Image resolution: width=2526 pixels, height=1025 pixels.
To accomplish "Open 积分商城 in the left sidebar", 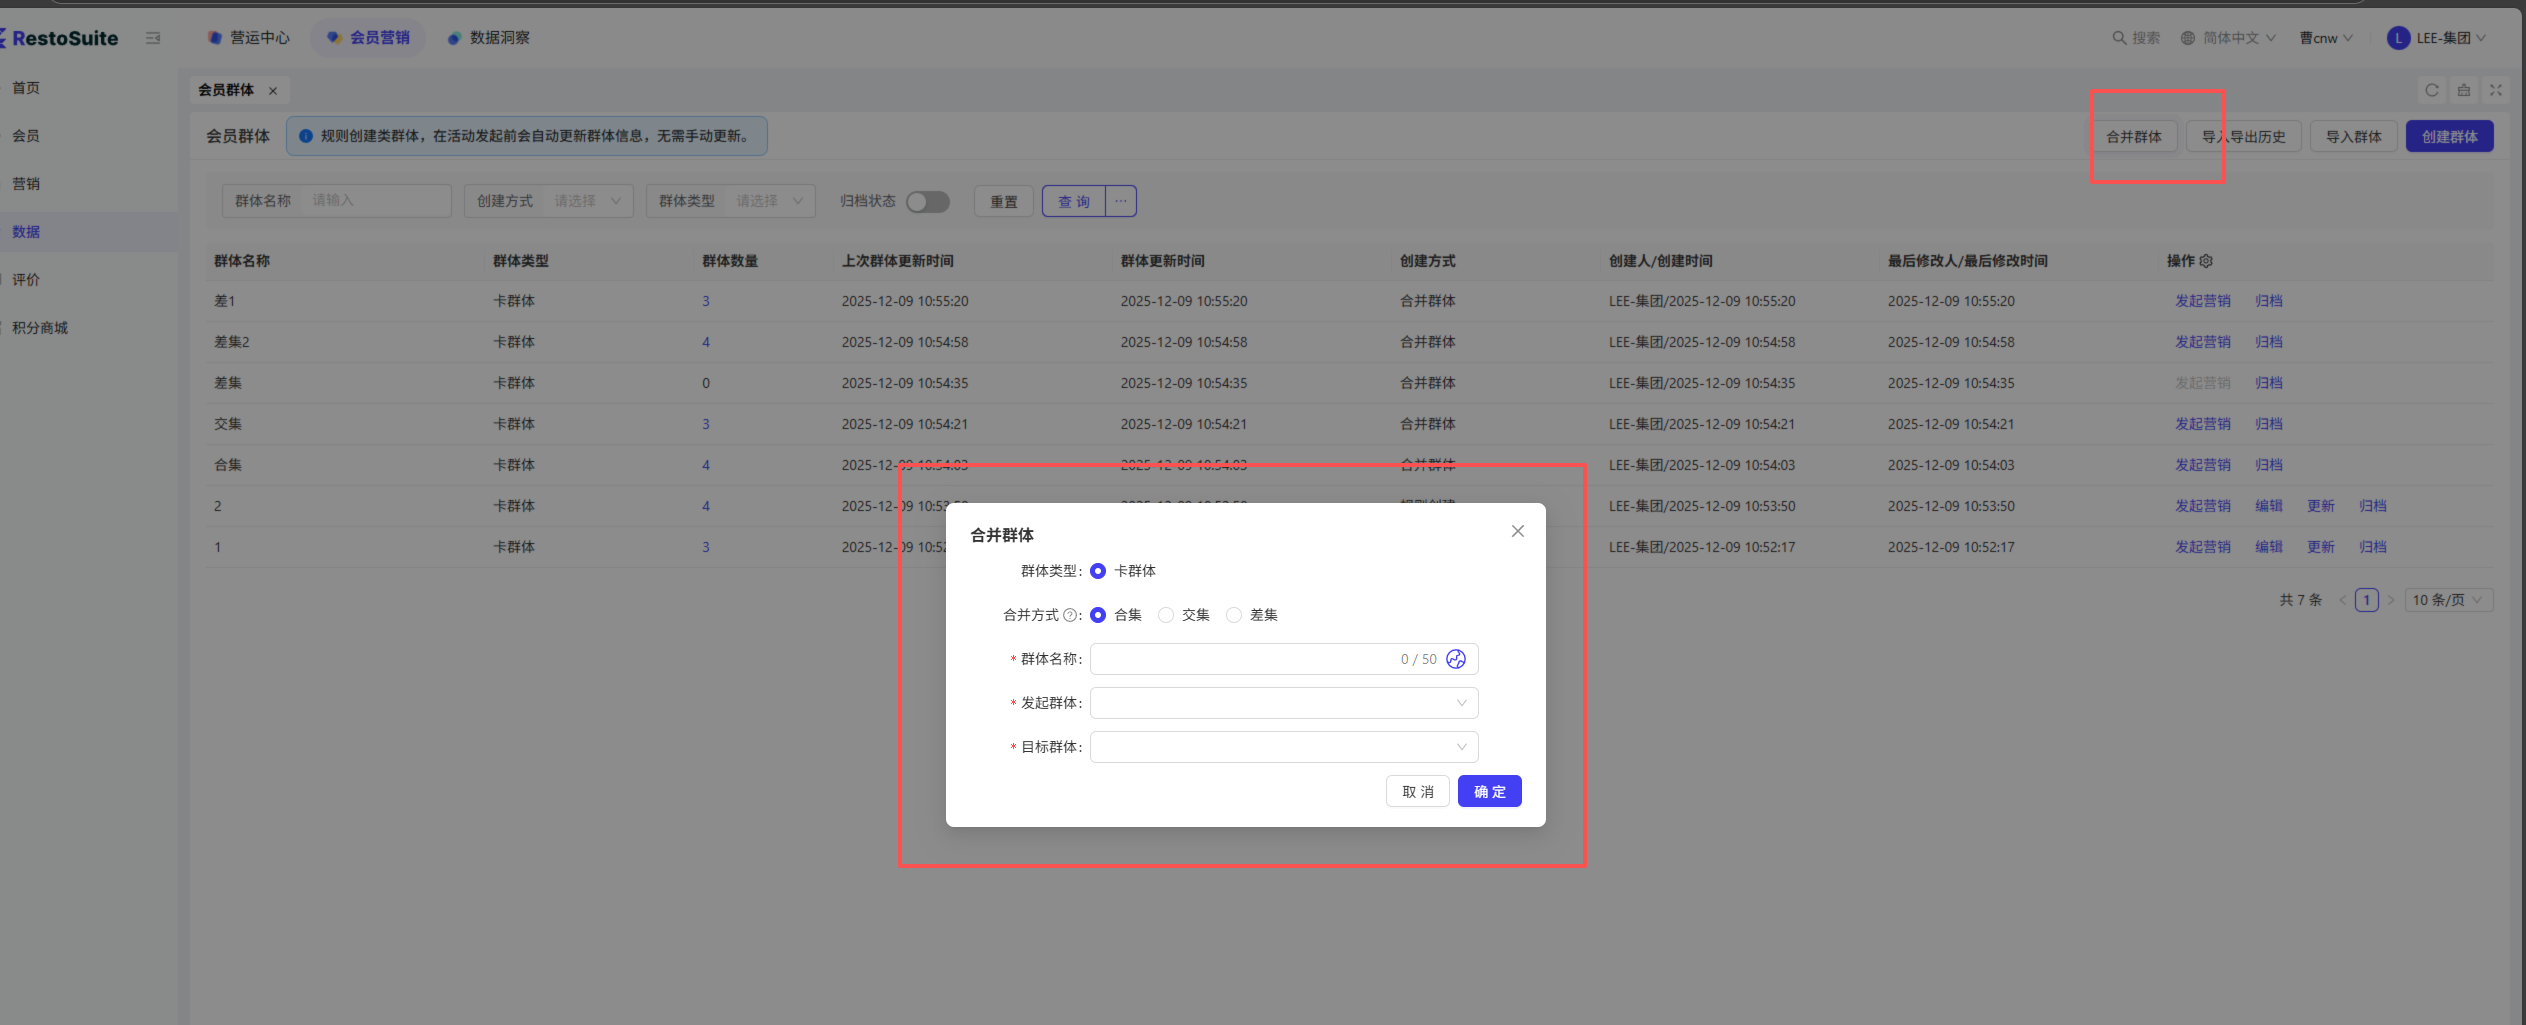I will click(40, 328).
